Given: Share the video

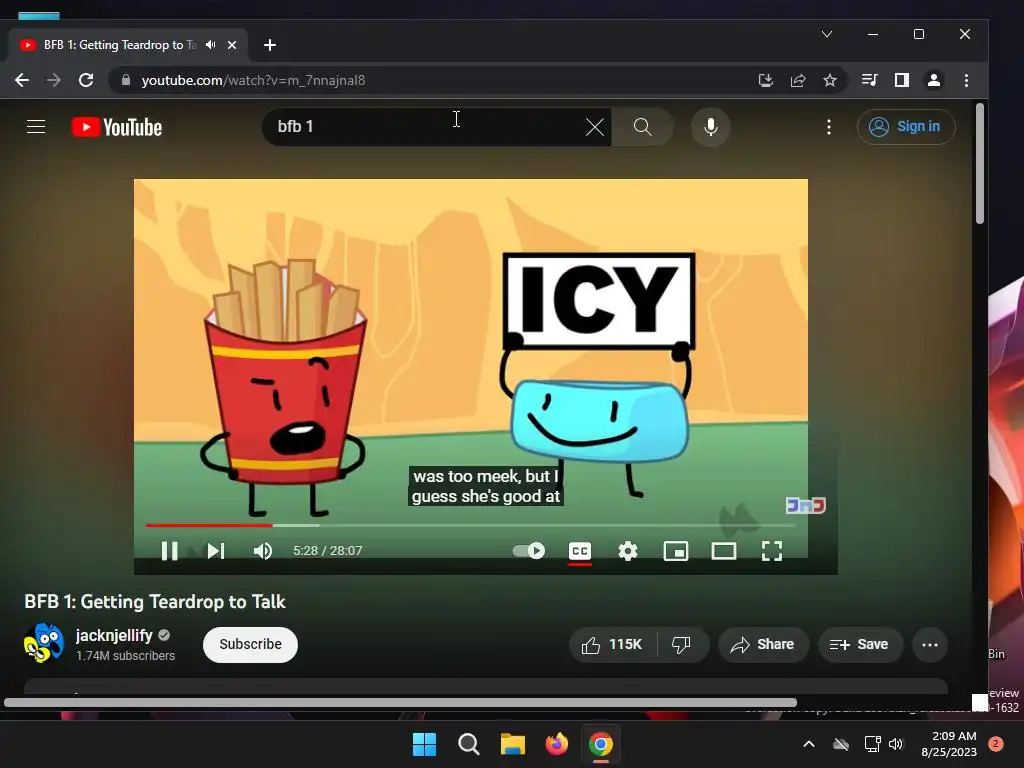Looking at the screenshot, I should (763, 645).
